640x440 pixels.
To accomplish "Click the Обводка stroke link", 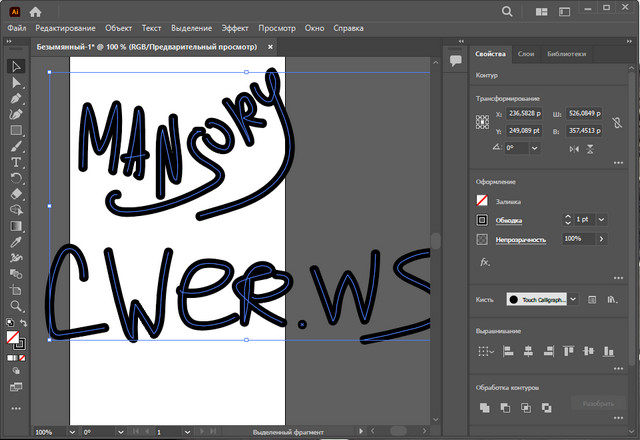I will coord(509,219).
